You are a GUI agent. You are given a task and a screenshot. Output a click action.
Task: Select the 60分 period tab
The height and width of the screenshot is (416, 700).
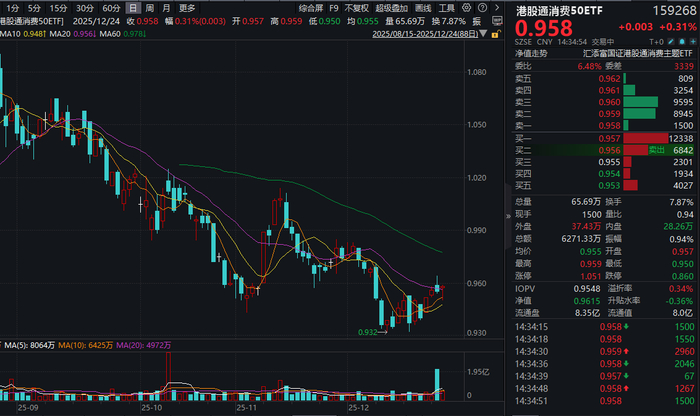point(111,8)
